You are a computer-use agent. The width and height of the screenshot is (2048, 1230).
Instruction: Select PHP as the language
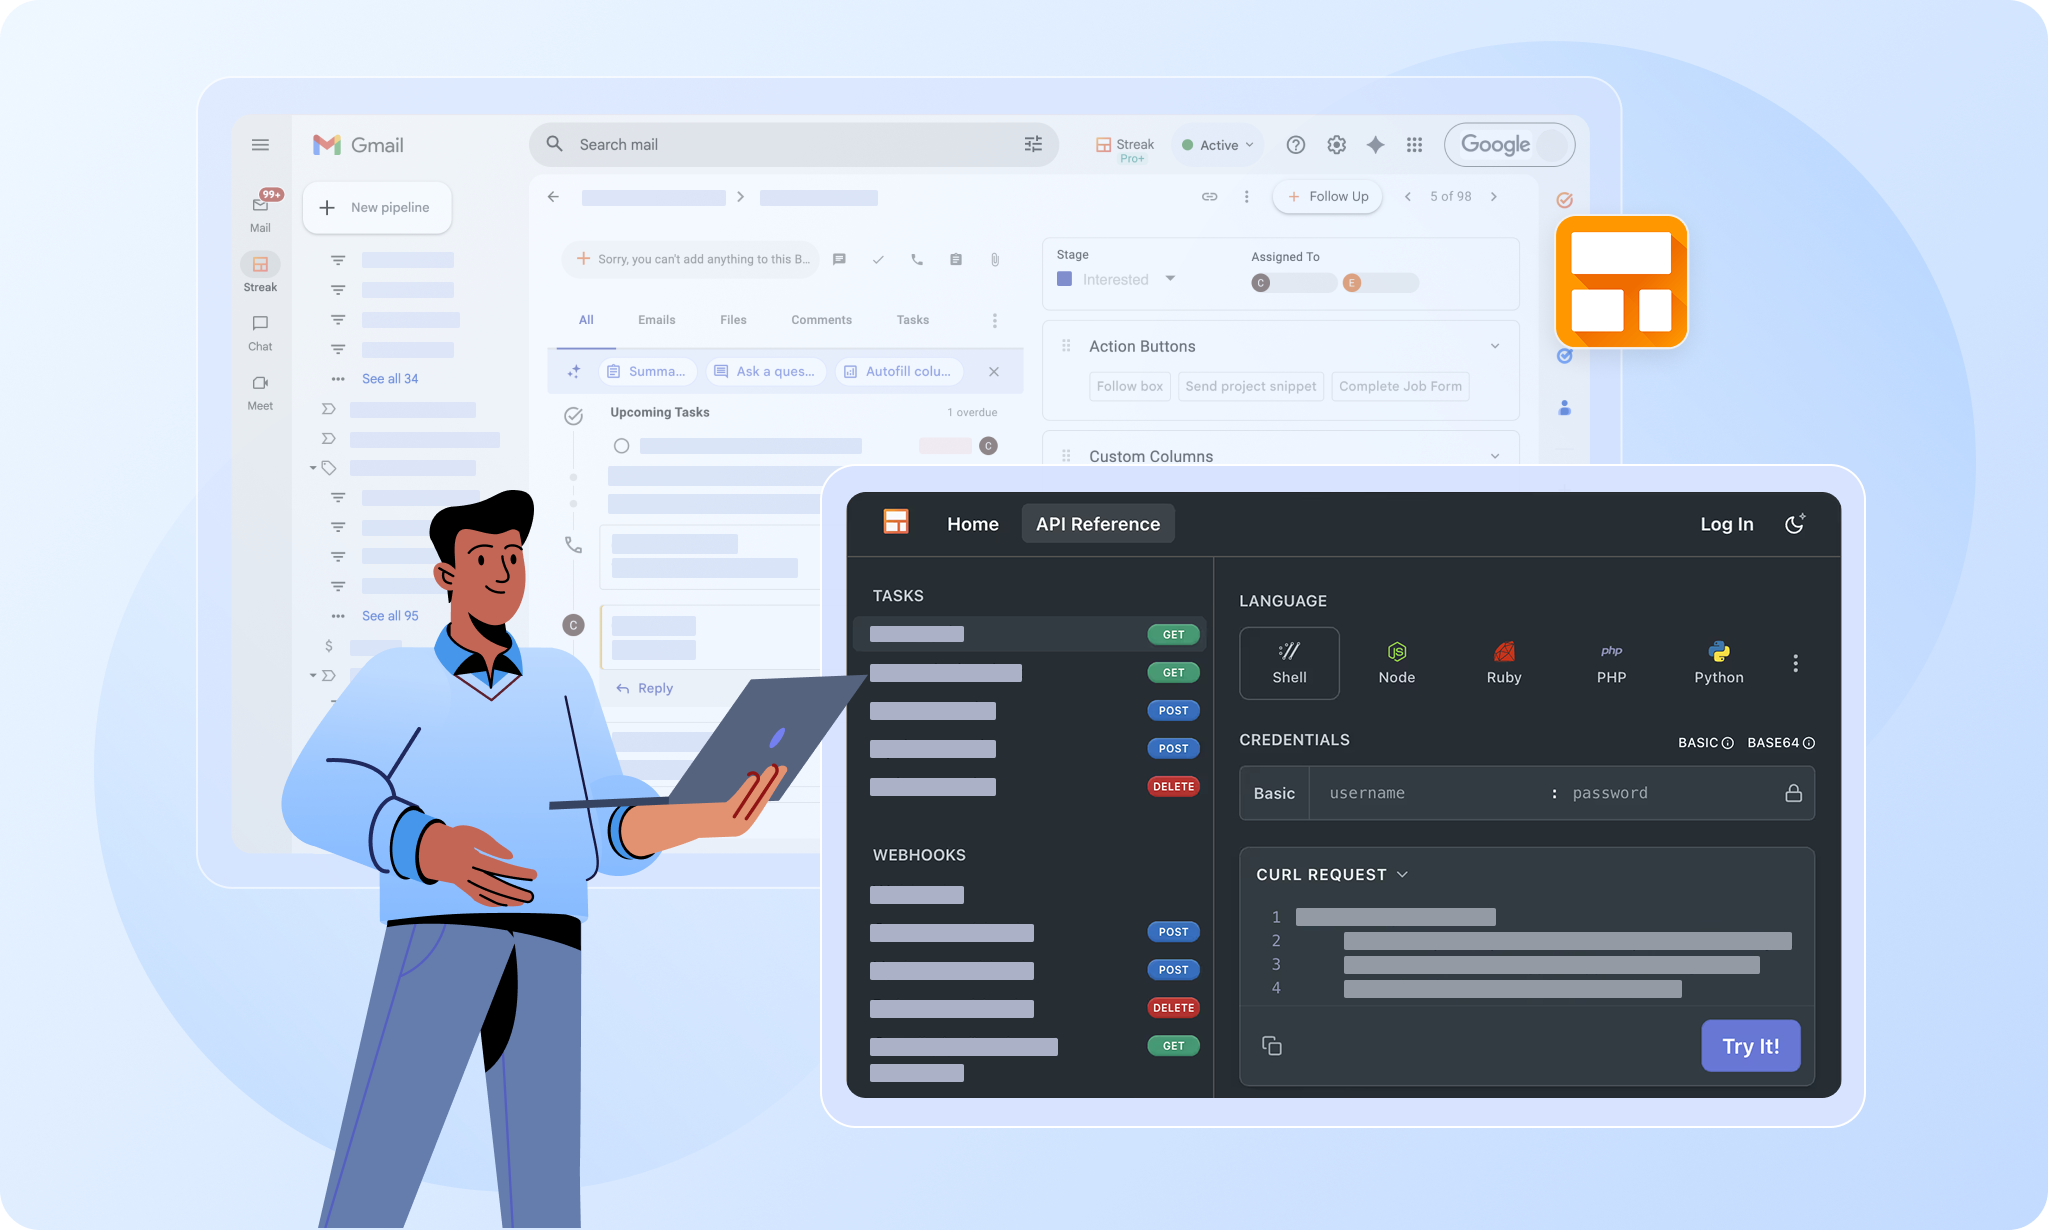coord(1612,663)
